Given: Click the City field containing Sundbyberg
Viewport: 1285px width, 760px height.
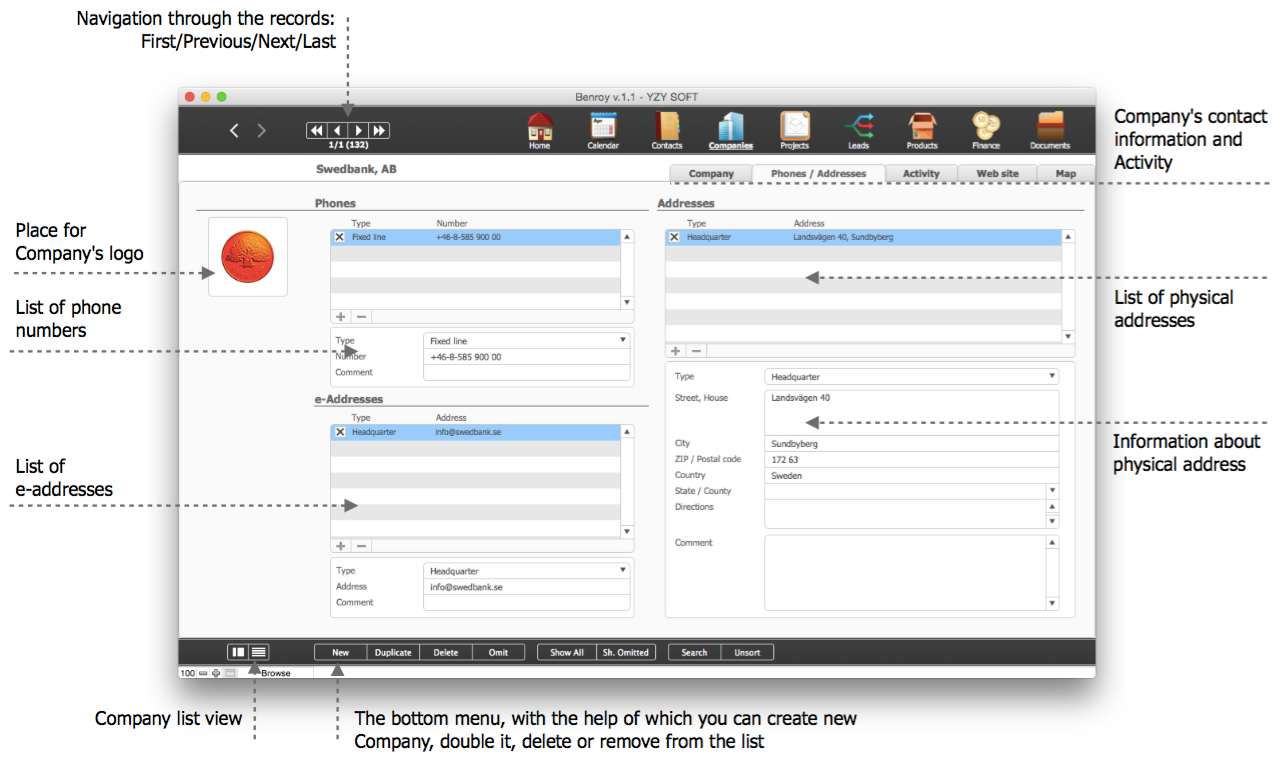Looking at the screenshot, I should tap(910, 444).
